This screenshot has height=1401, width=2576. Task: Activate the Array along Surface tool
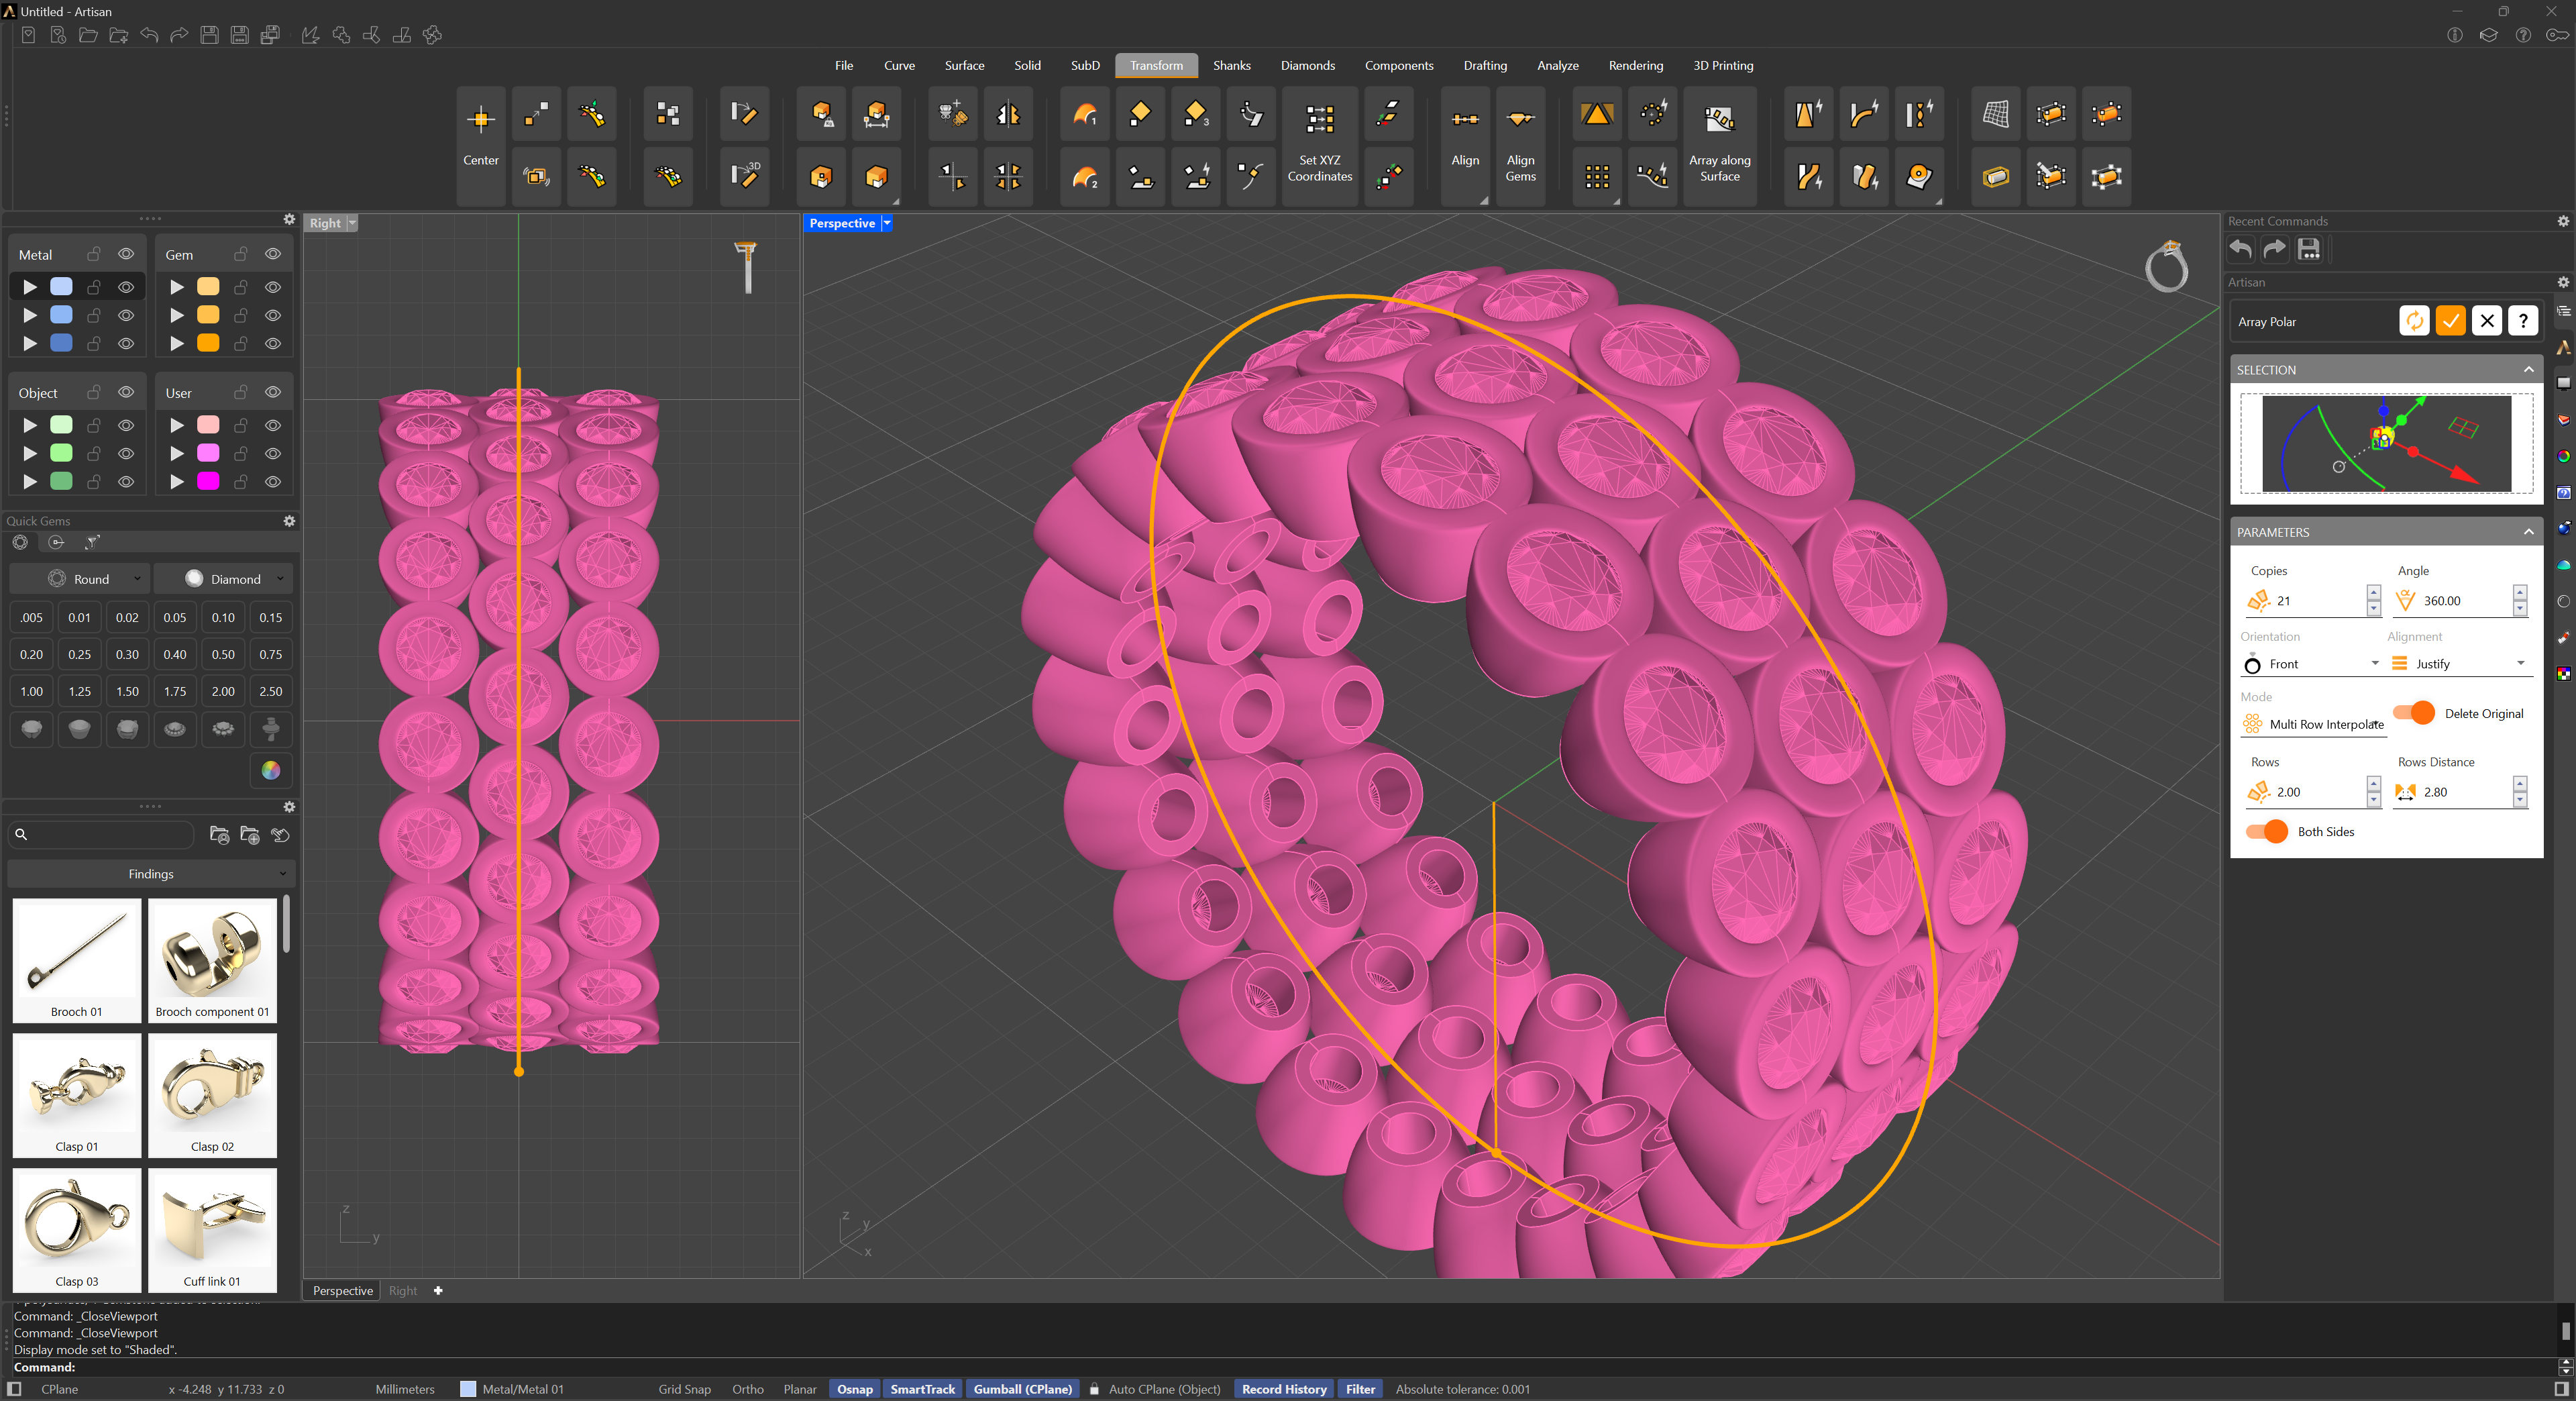[x=1719, y=145]
